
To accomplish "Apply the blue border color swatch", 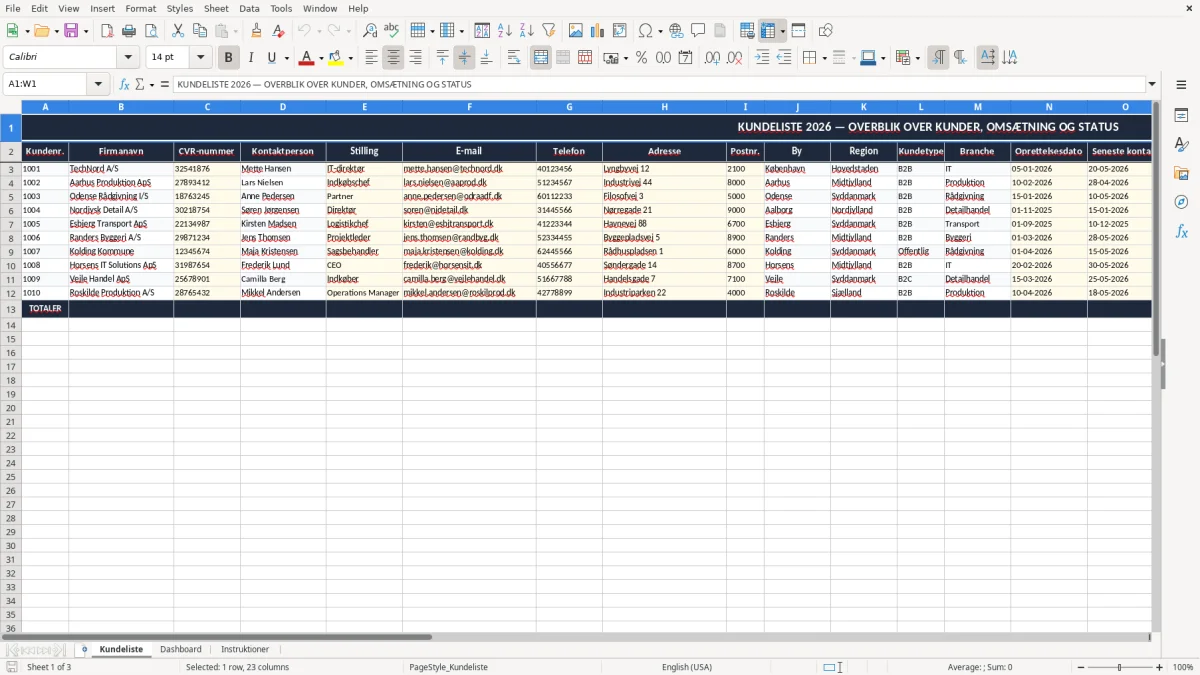I will (x=867, y=58).
